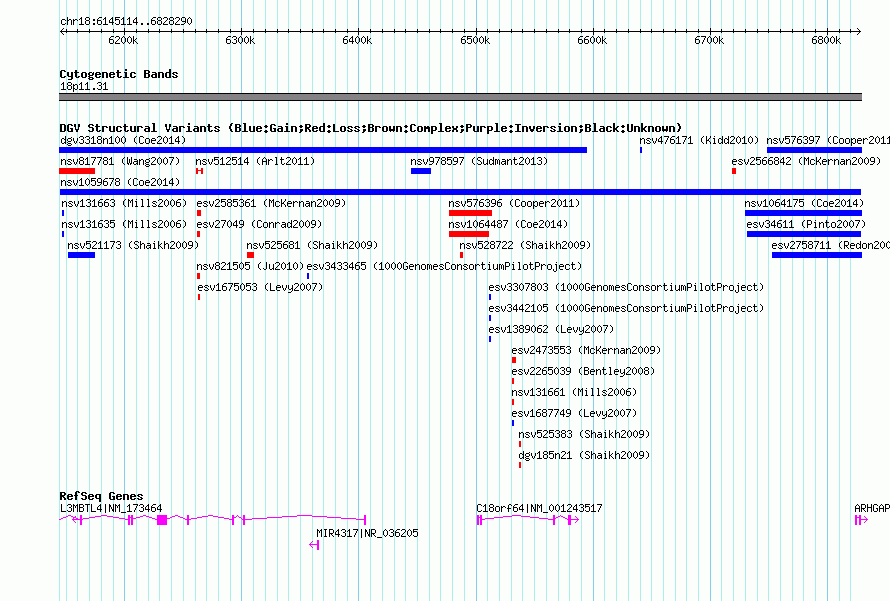890x601 pixels.
Task: Open variant esv2758711 (Redon) label
Action: [x=830, y=245]
